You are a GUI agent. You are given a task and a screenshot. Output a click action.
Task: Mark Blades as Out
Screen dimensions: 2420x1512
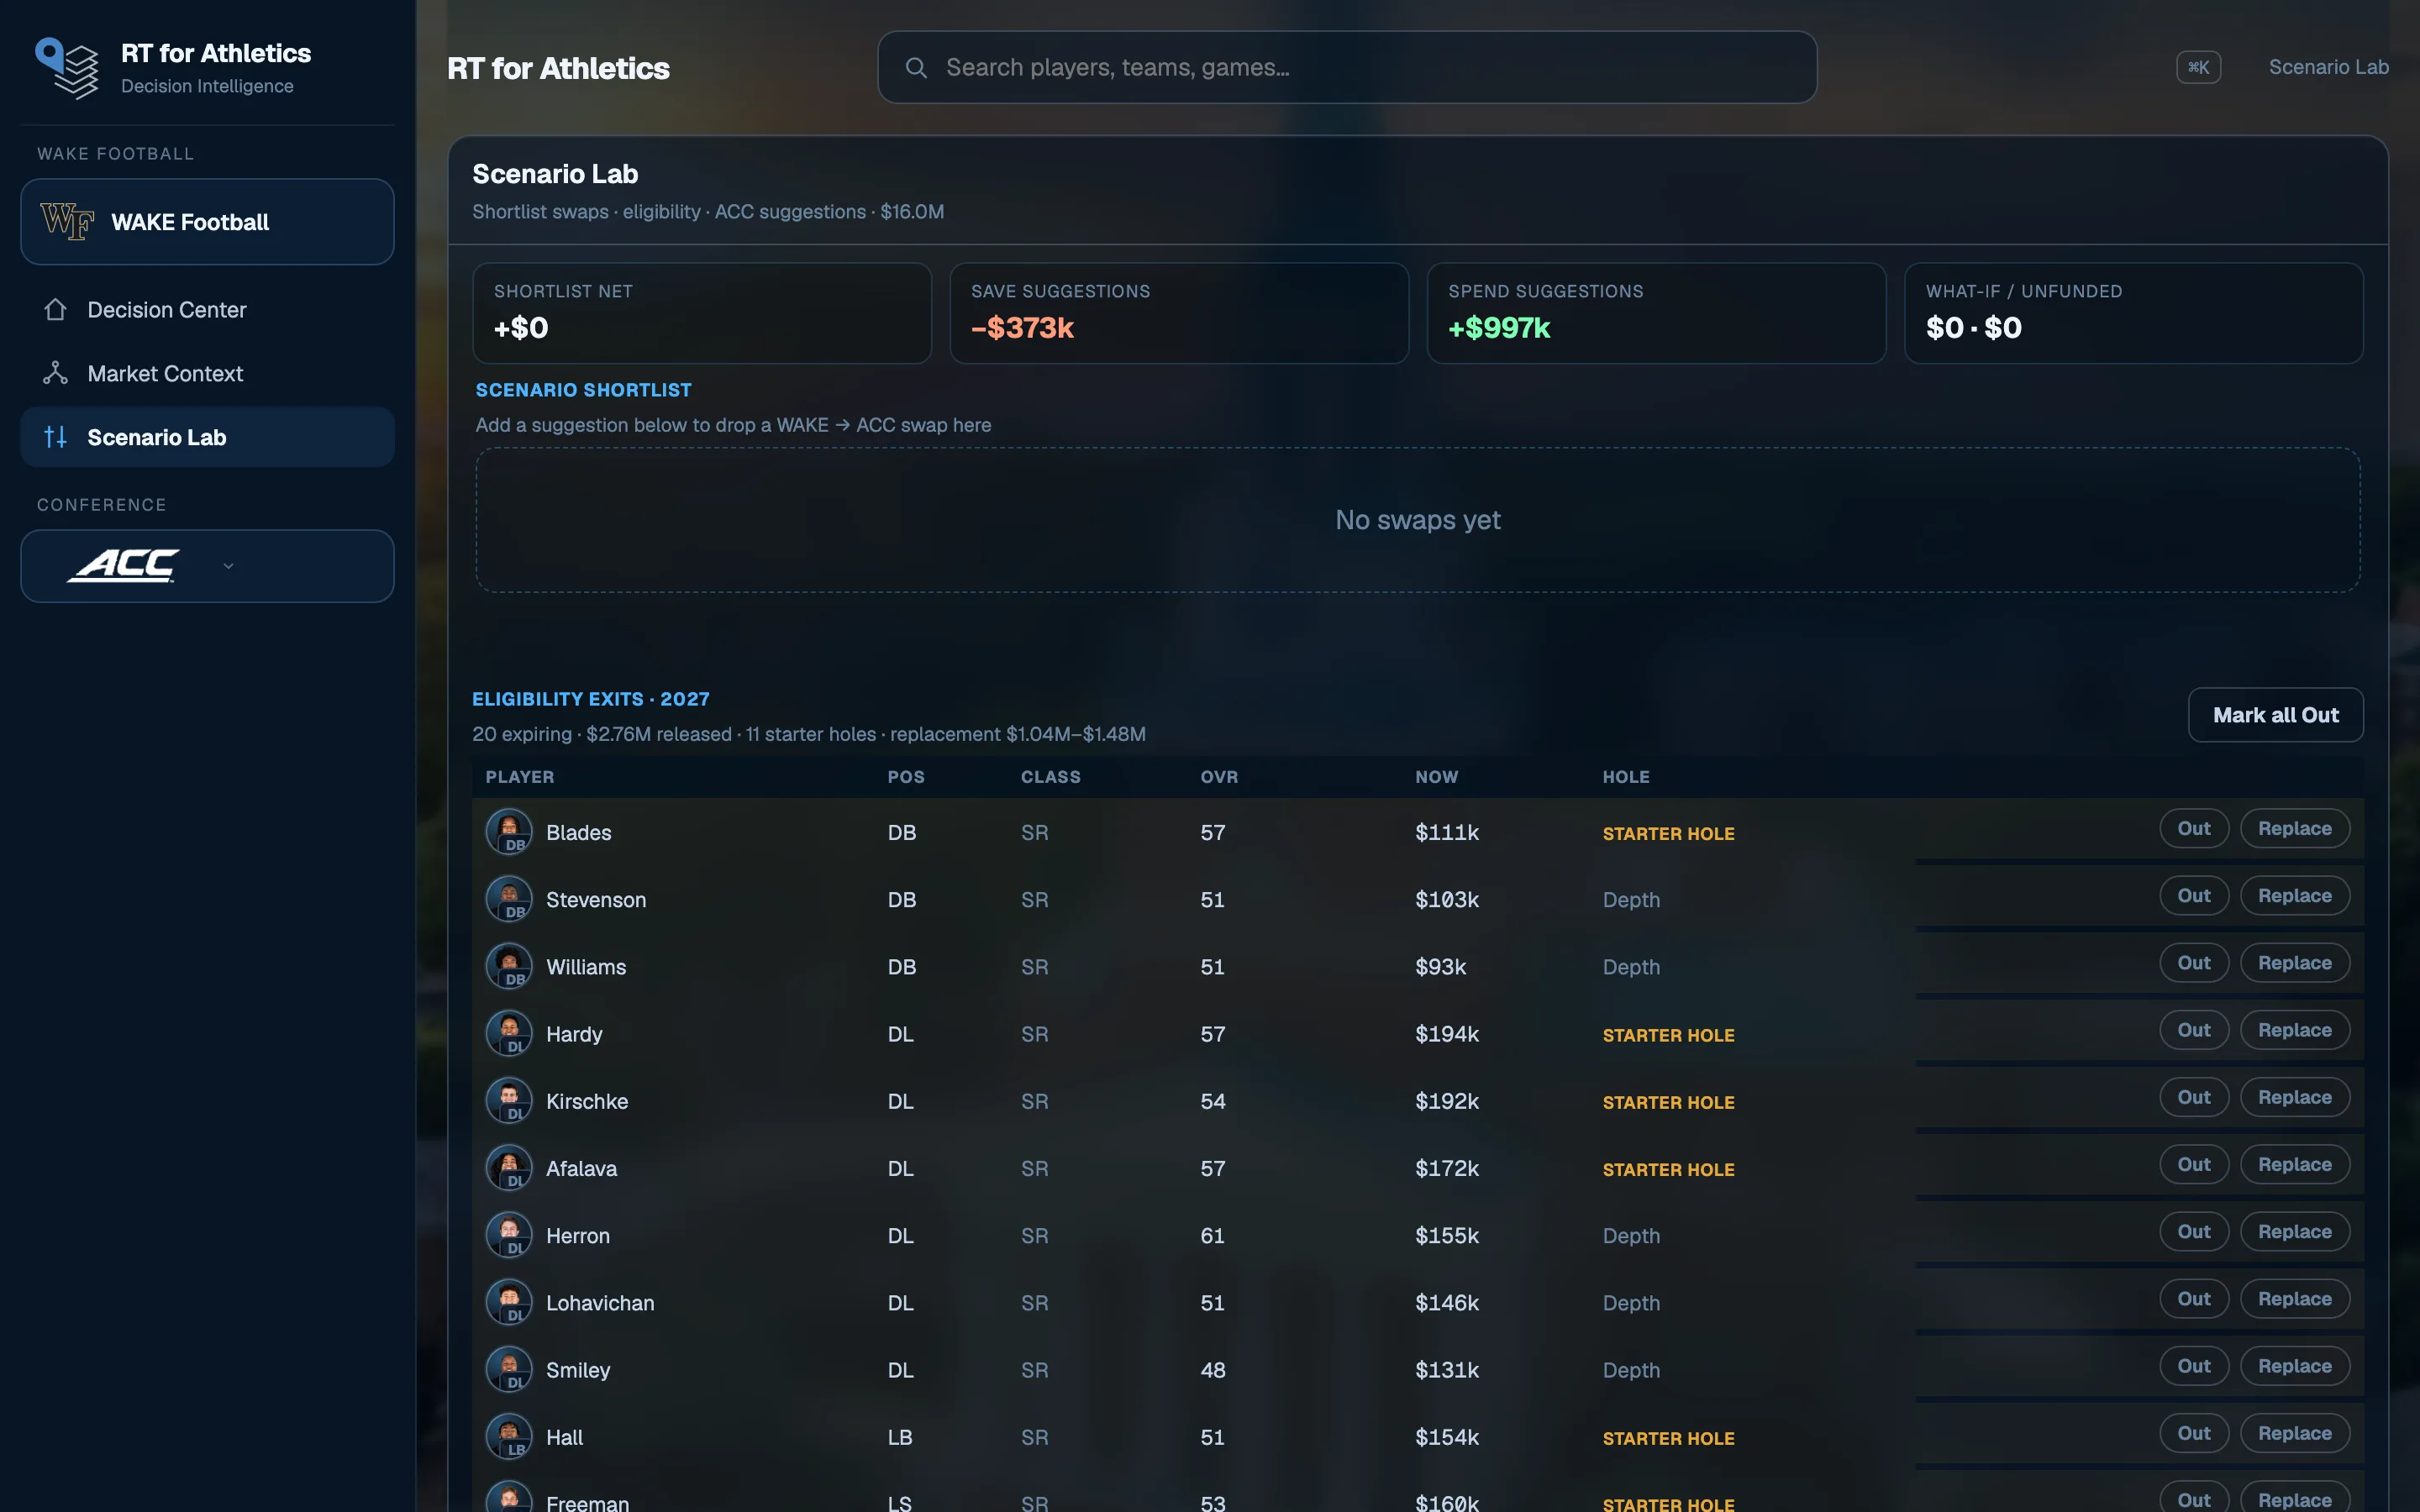click(x=2194, y=828)
